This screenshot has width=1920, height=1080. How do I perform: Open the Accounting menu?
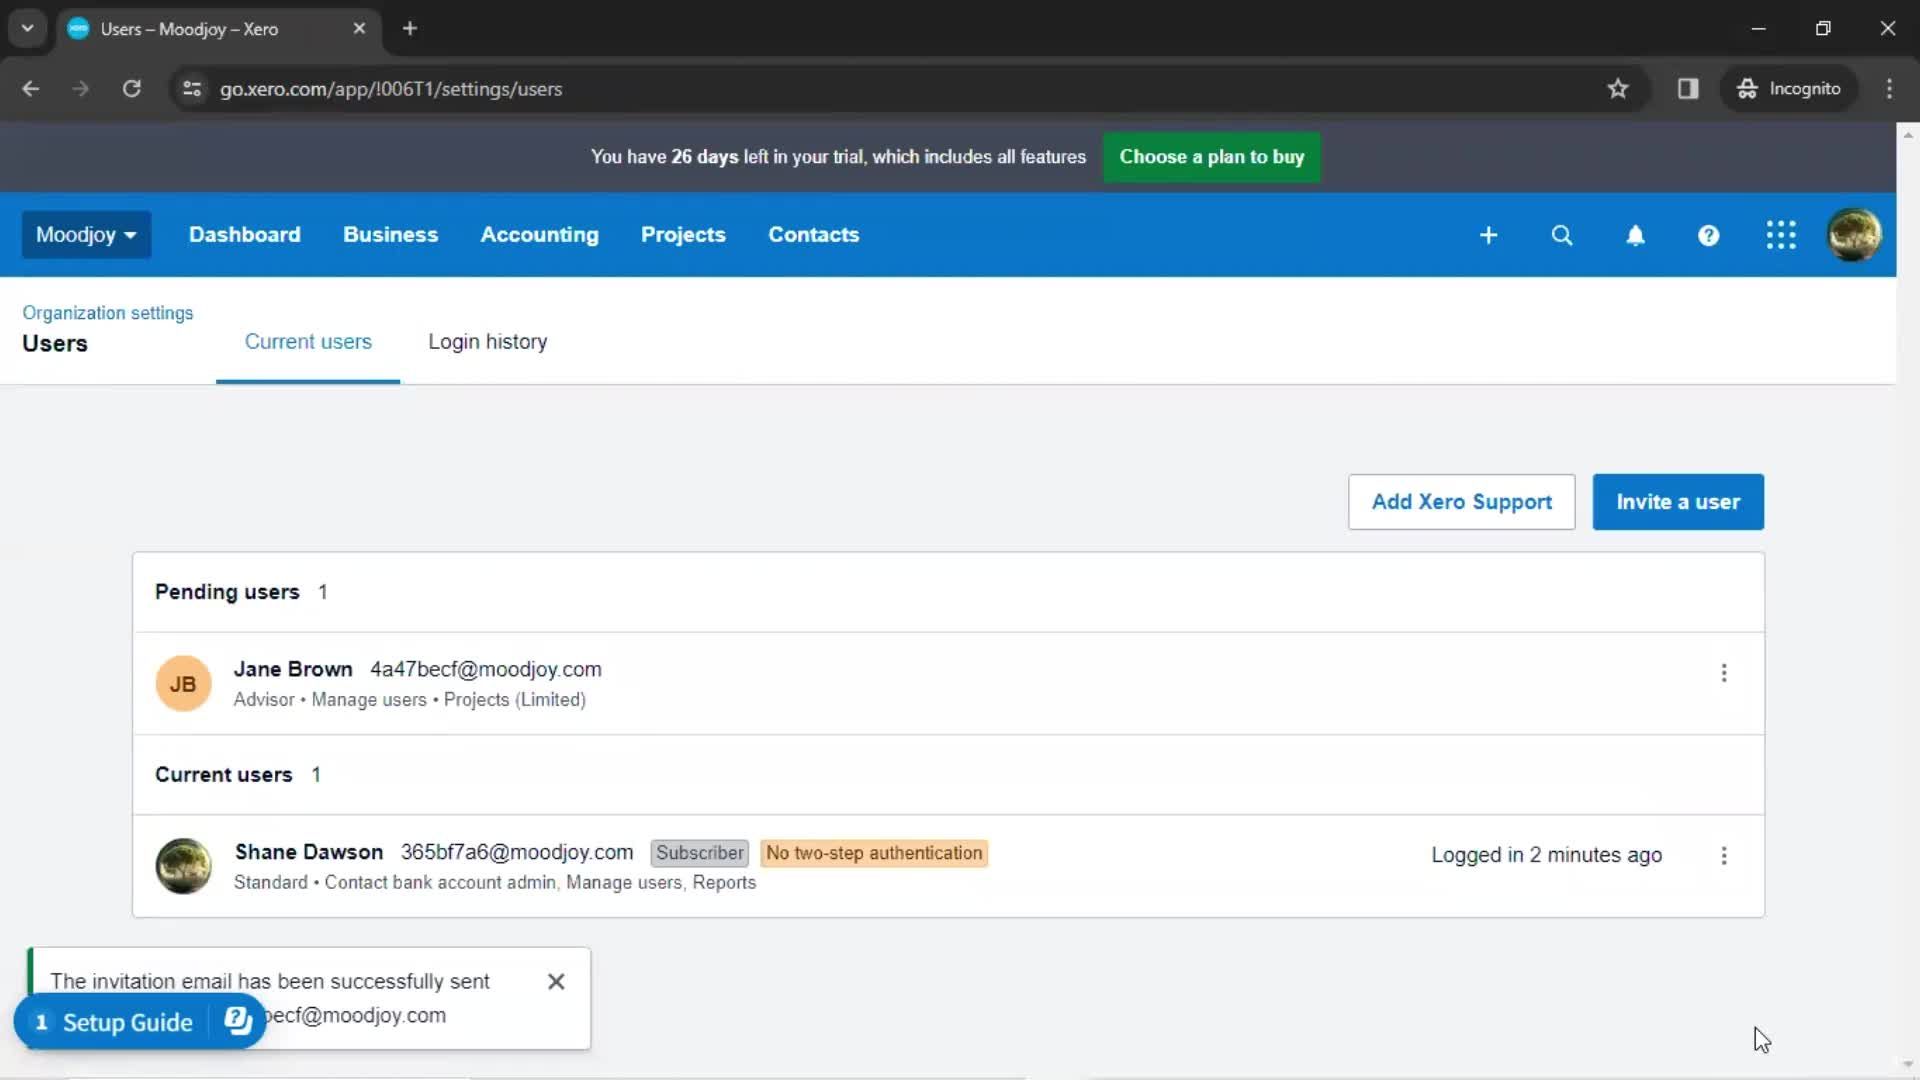(x=540, y=235)
